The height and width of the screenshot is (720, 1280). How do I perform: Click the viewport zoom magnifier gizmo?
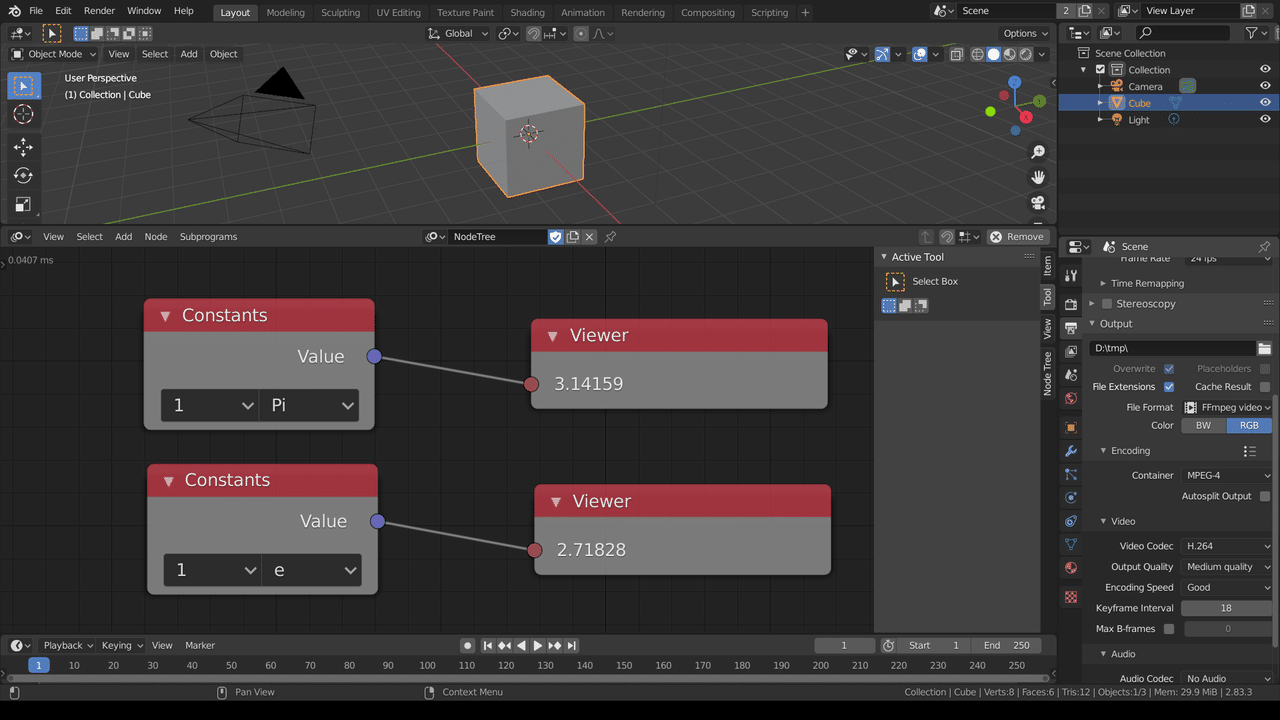1038,152
